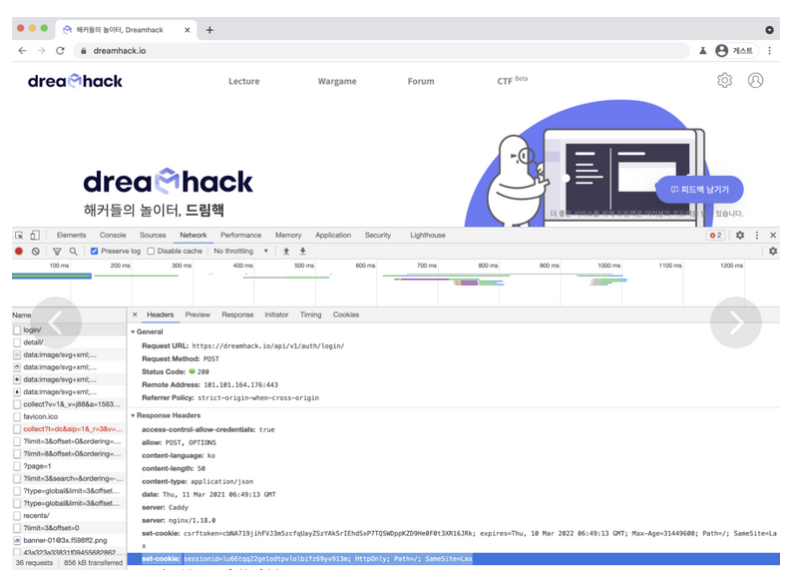The width and height of the screenshot is (792, 582).
Task: Select the detail/ request row
Action: coord(69,343)
